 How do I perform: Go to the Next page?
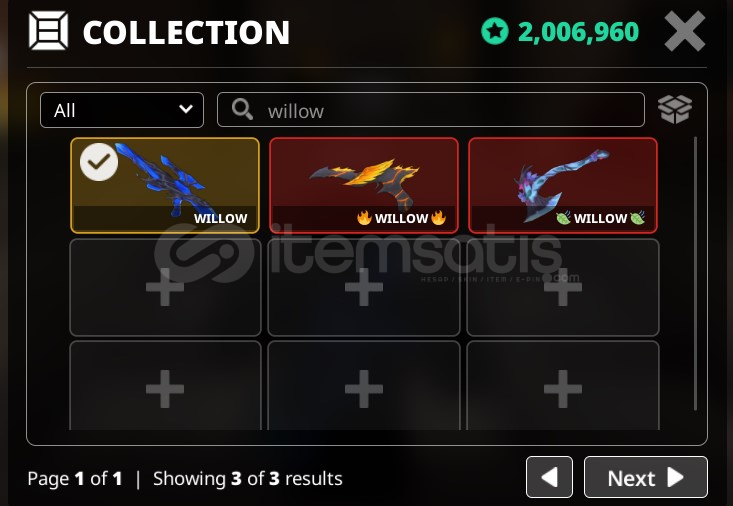646,477
